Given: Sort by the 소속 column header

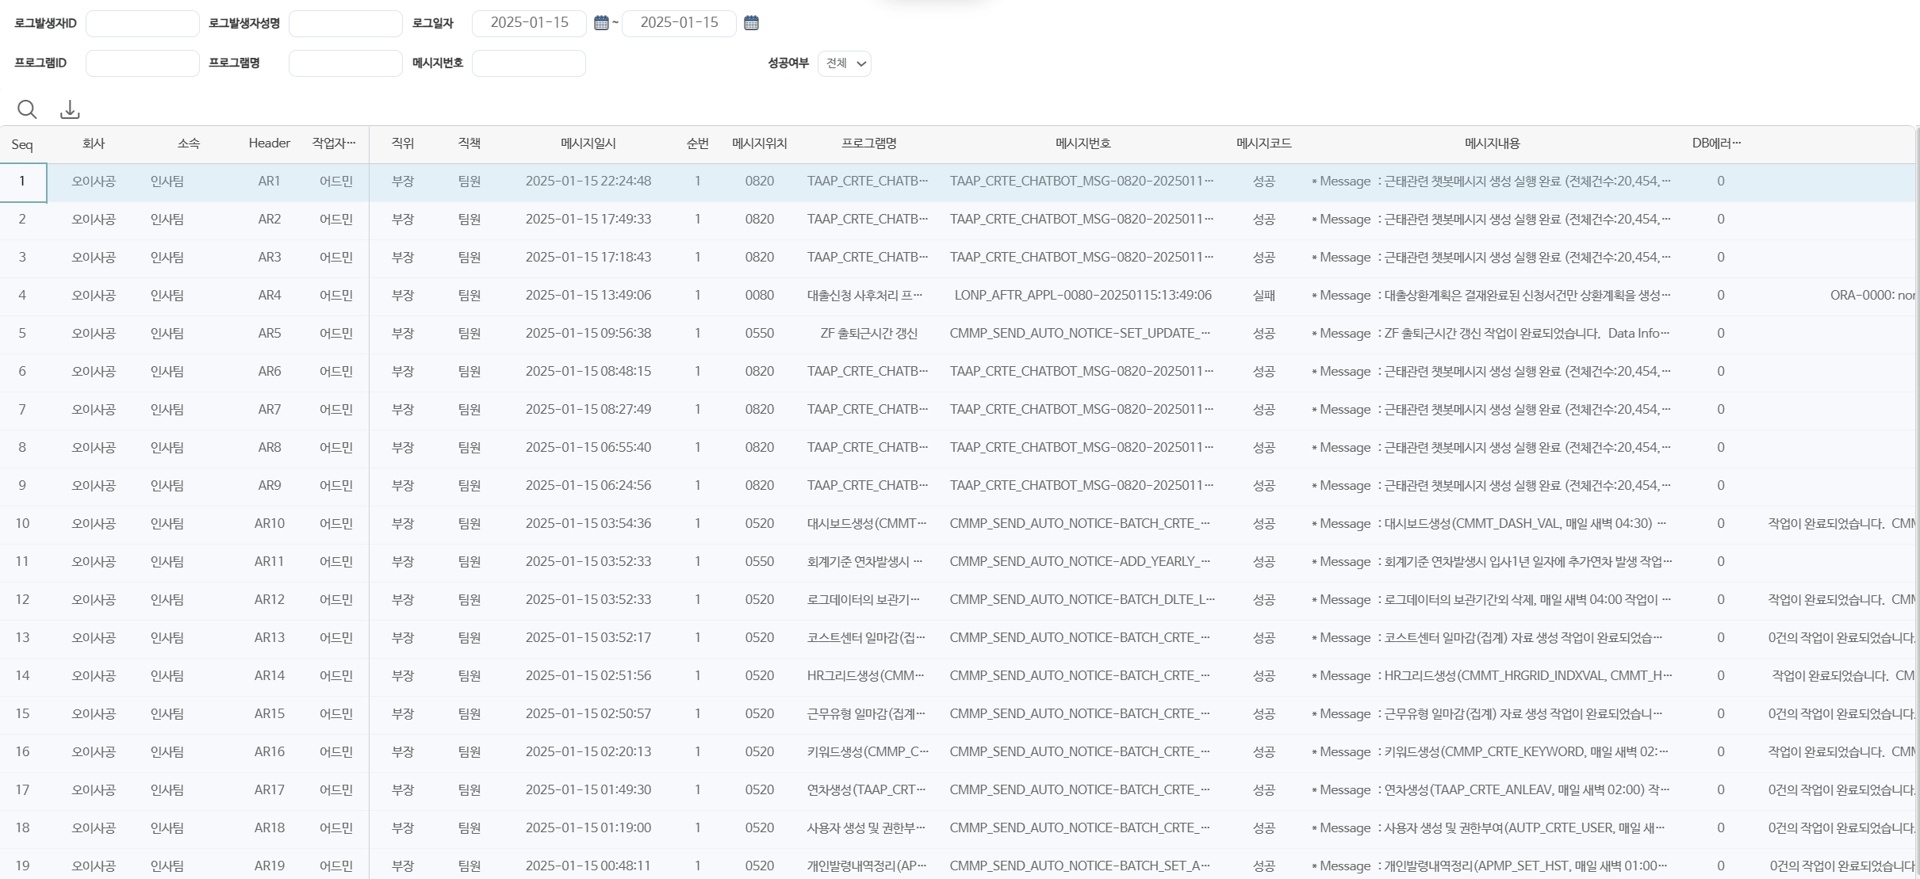Looking at the screenshot, I should coord(188,144).
